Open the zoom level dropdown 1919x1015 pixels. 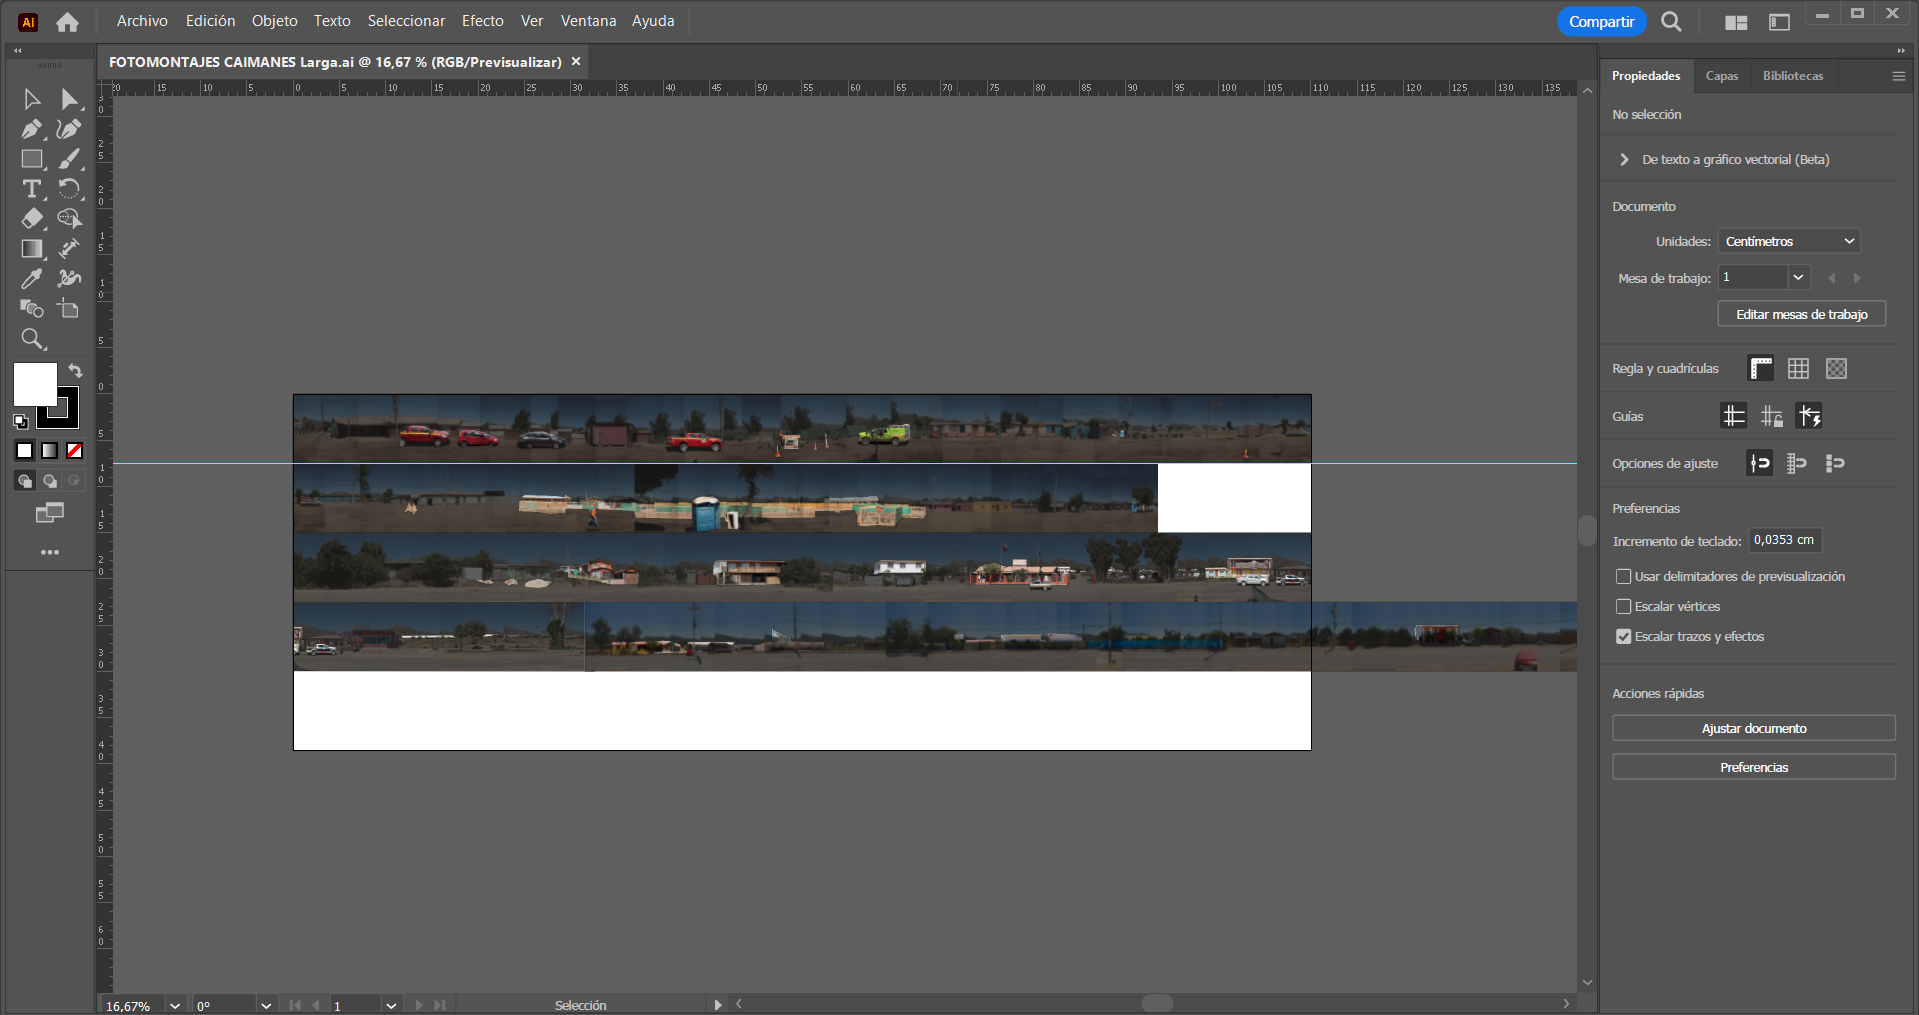175,1005
